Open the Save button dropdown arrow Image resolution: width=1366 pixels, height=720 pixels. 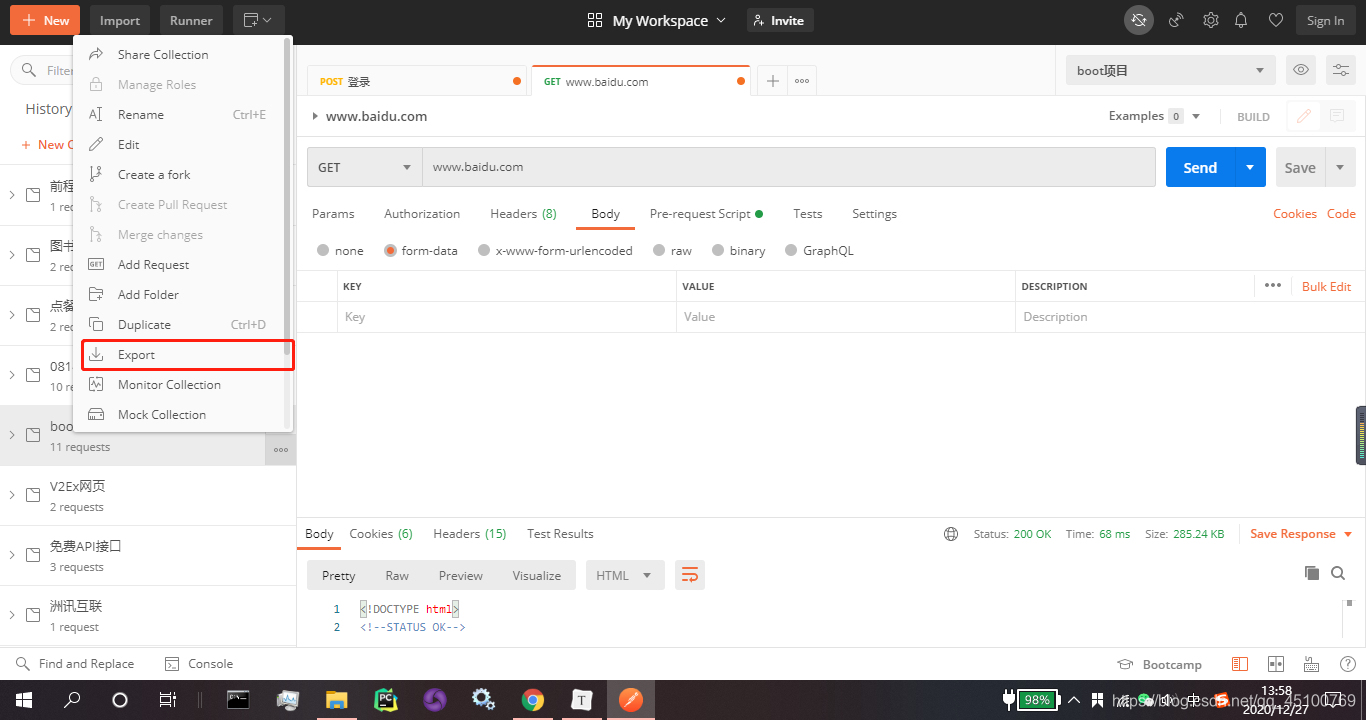1340,167
